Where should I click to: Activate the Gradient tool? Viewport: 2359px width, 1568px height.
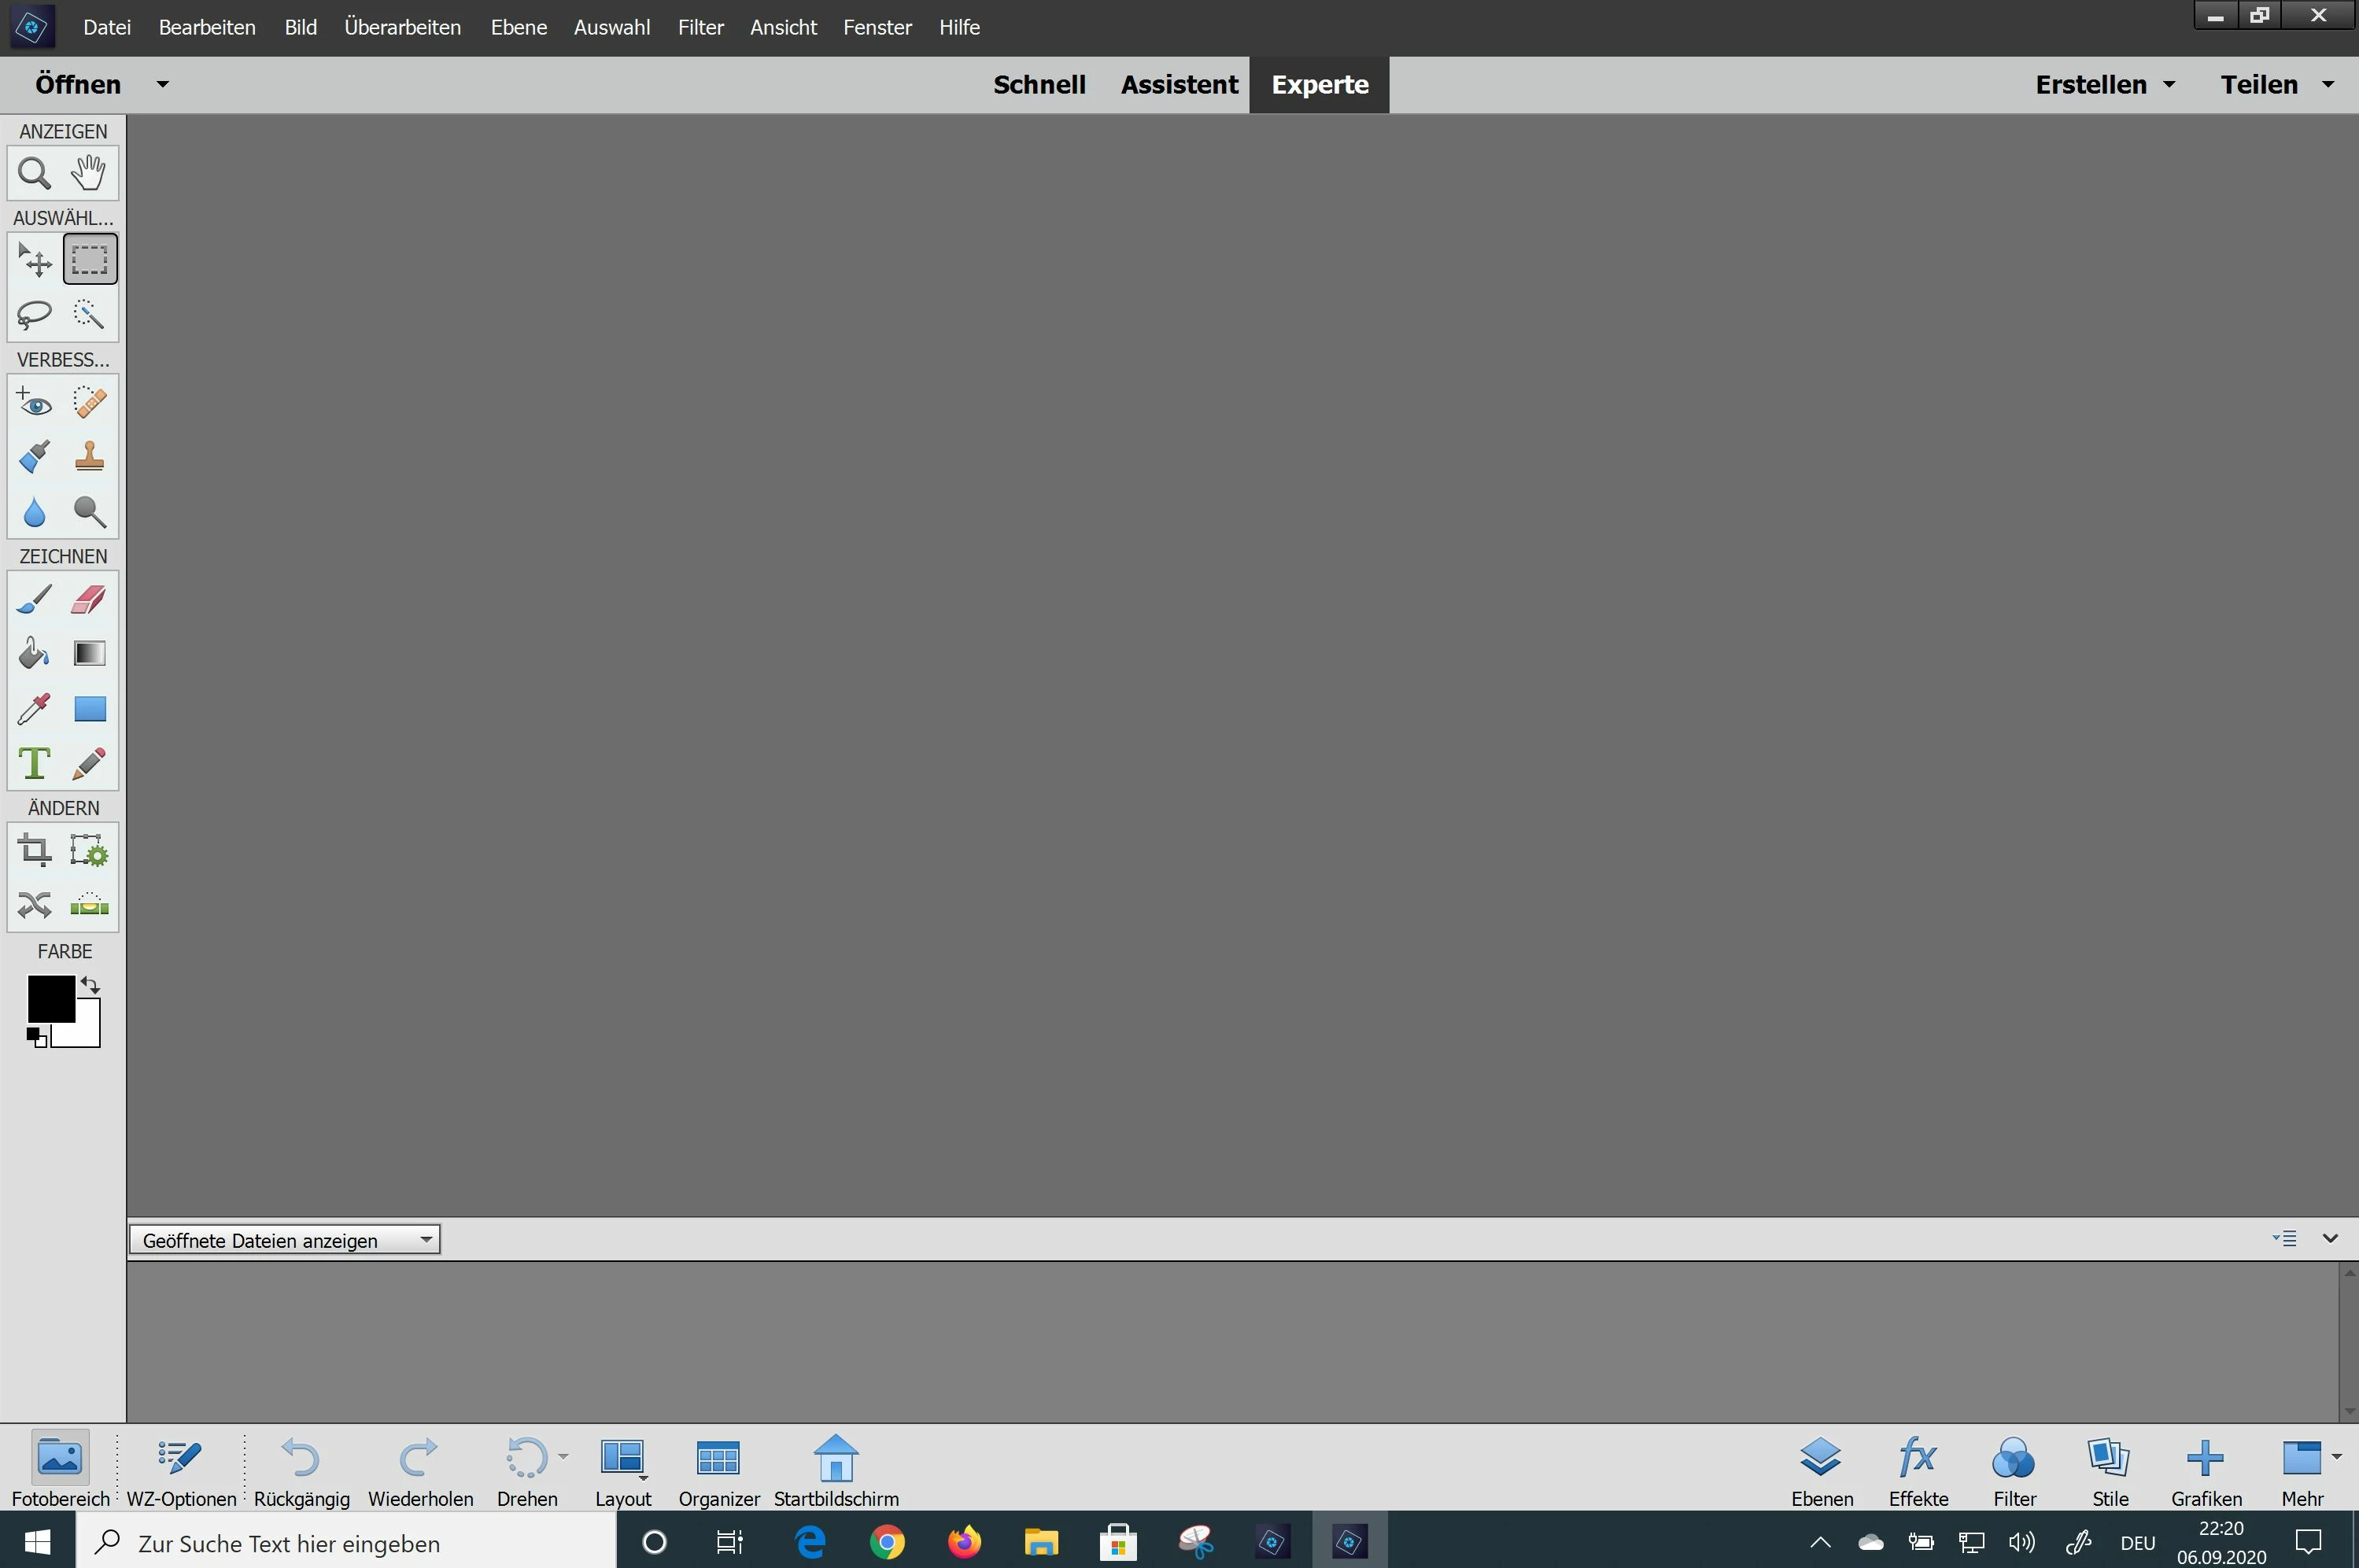click(x=89, y=654)
